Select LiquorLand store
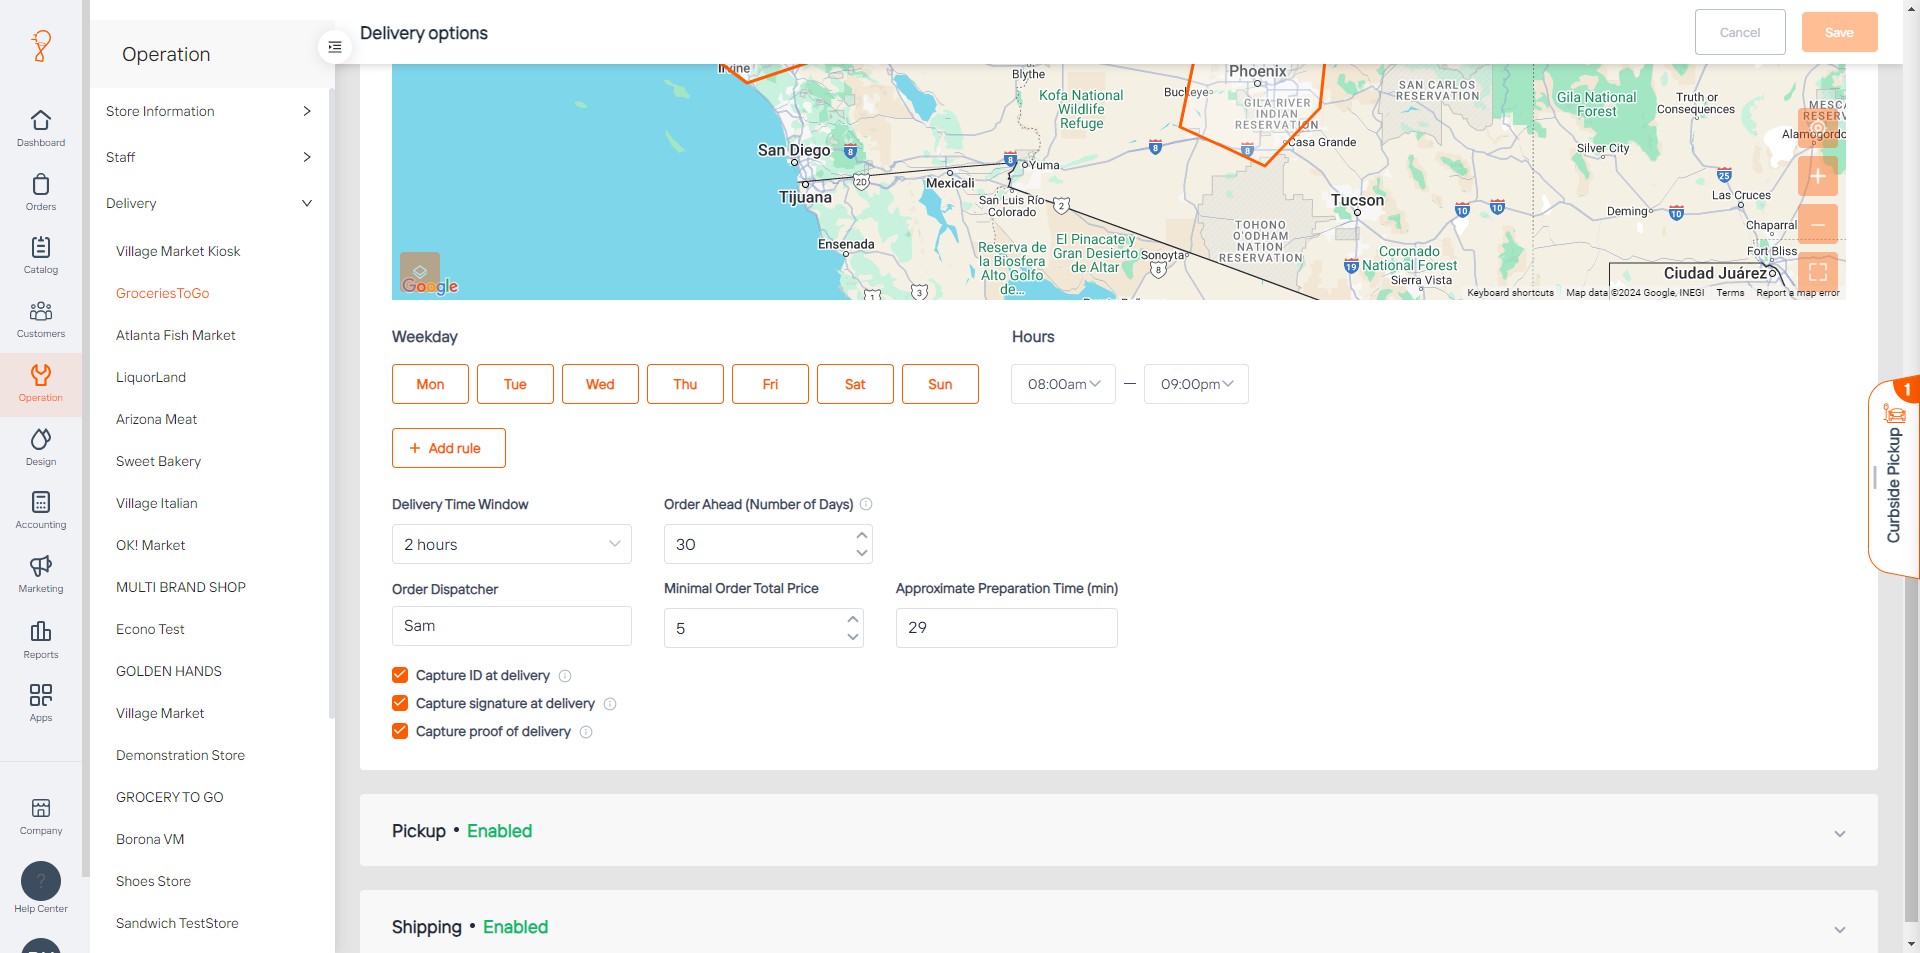The image size is (1920, 953). (151, 377)
